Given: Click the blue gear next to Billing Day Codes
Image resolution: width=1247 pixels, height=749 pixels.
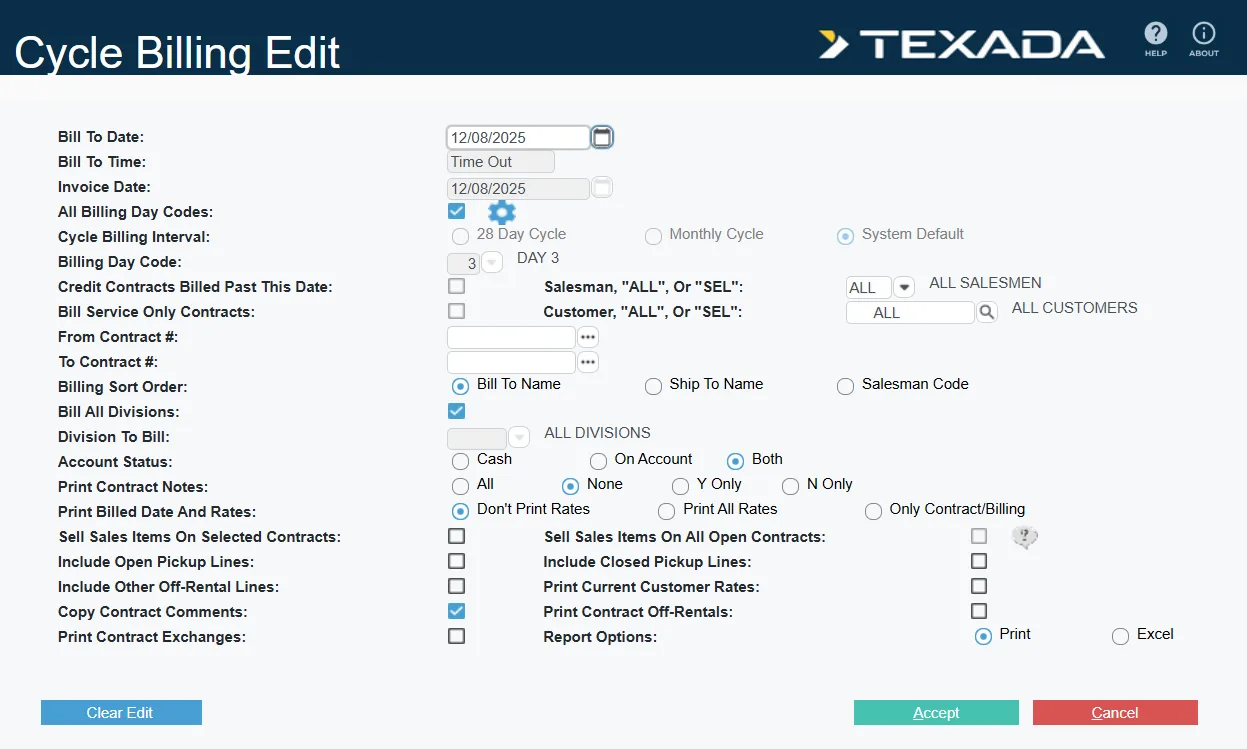Looking at the screenshot, I should (501, 212).
